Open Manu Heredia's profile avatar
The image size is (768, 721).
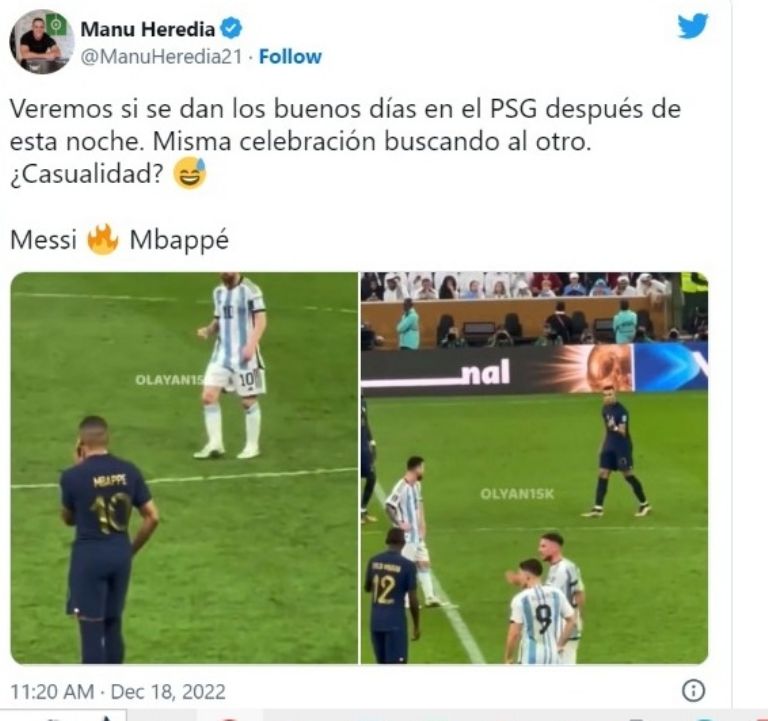pos(41,42)
